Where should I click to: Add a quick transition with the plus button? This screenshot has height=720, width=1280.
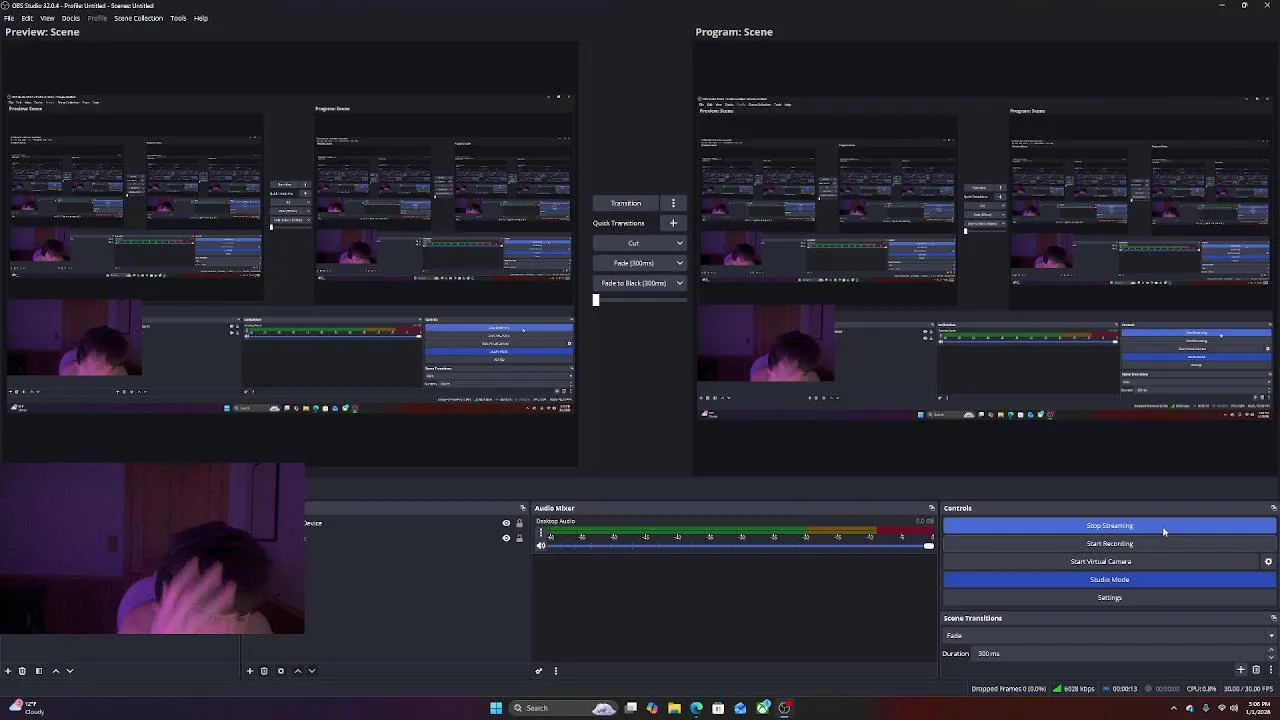pyautogui.click(x=673, y=223)
